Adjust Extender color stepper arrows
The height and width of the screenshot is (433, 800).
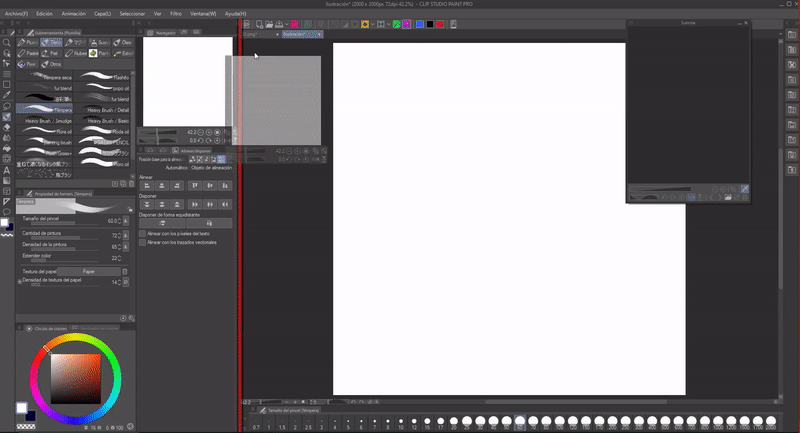(x=119, y=258)
